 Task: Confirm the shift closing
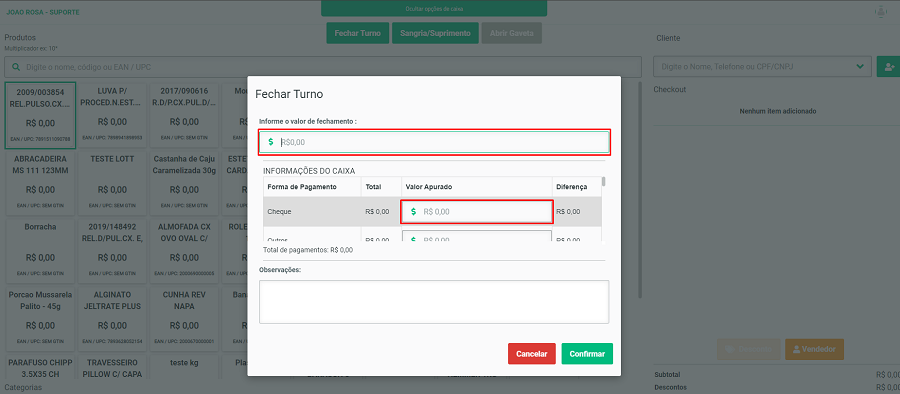[587, 354]
